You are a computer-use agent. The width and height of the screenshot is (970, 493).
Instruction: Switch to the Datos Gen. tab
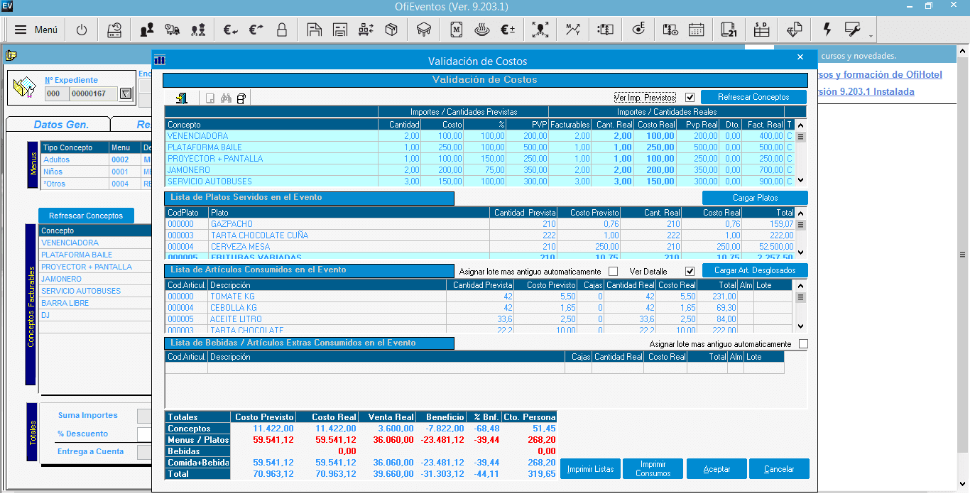click(61, 125)
